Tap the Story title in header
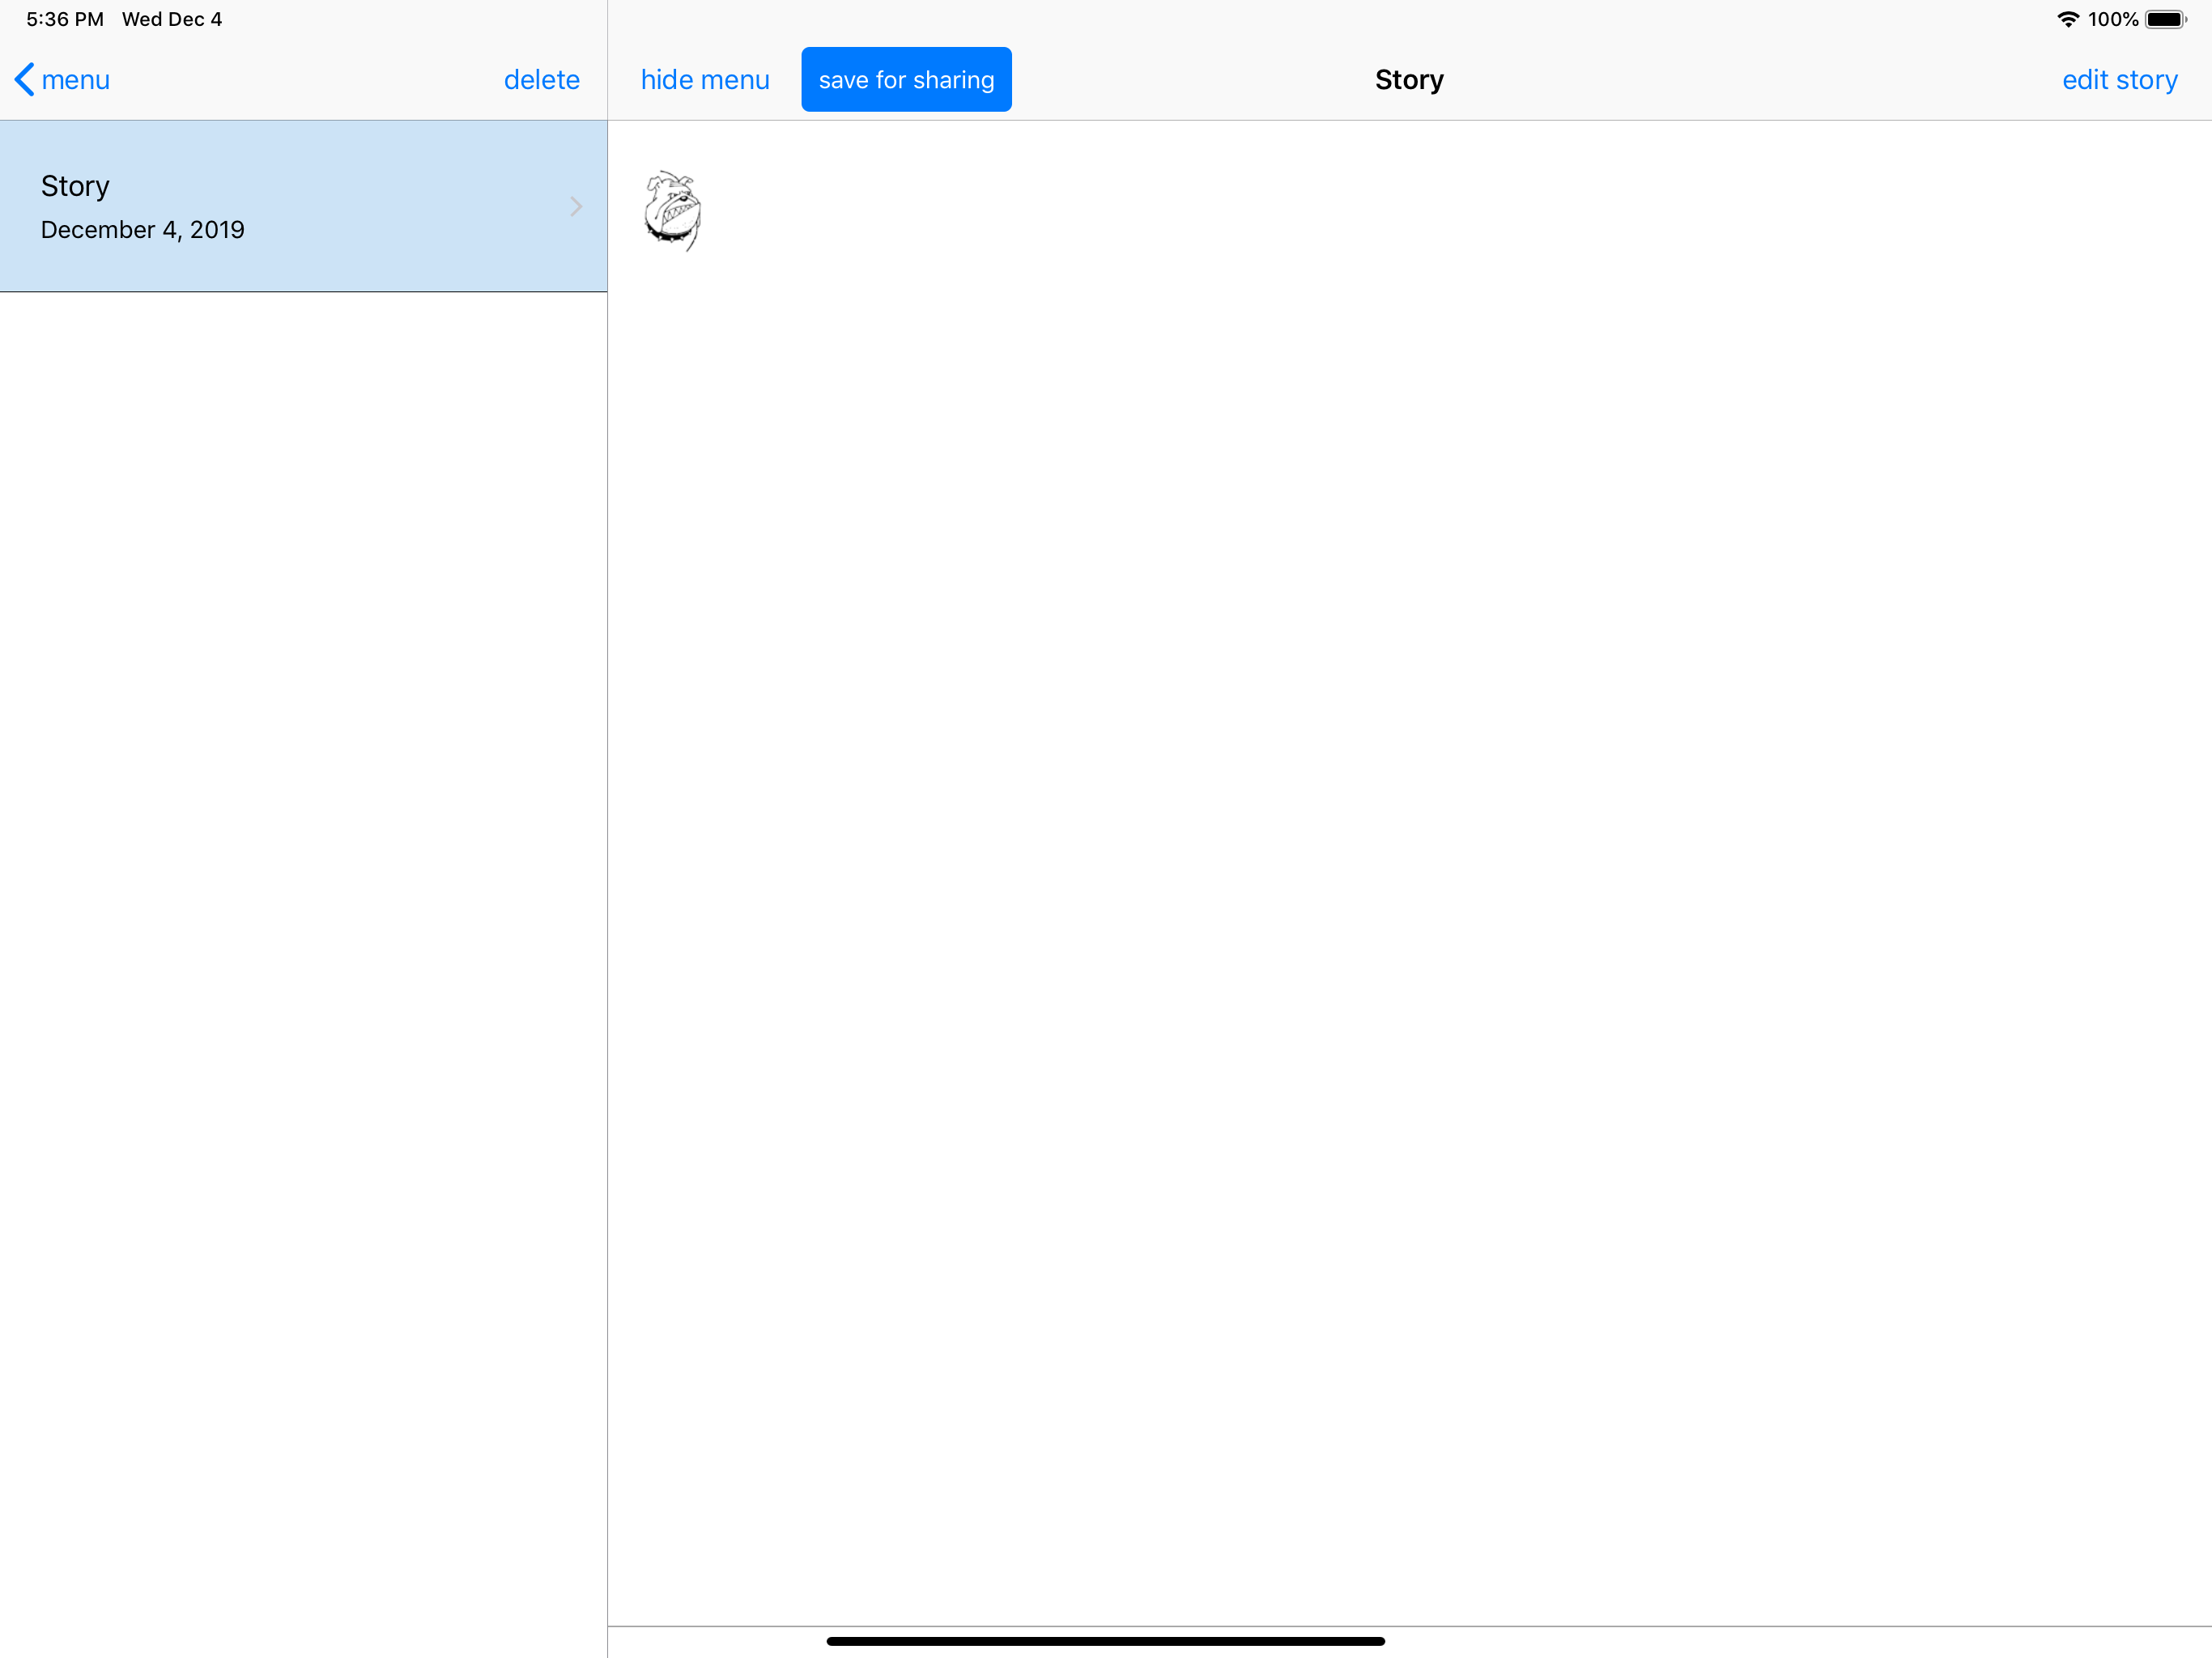 1409,80
